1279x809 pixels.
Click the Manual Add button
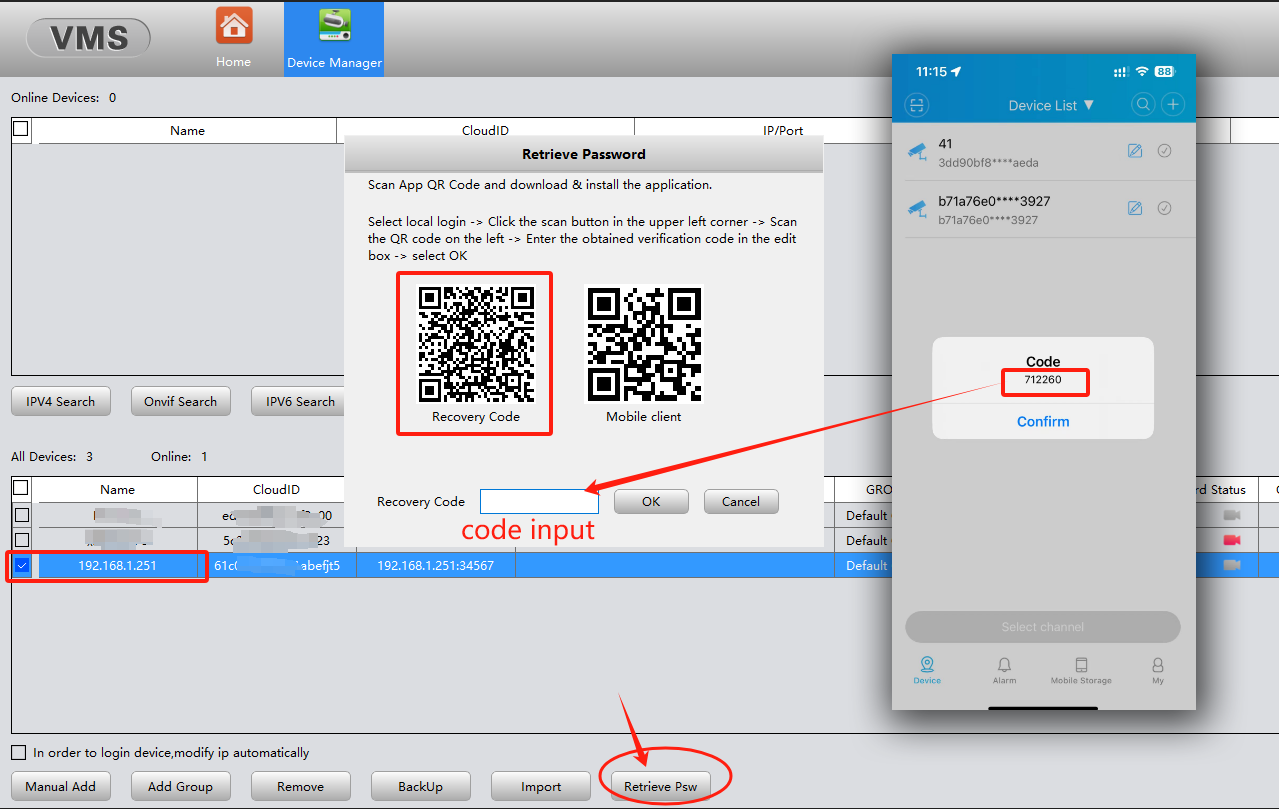tap(61, 786)
